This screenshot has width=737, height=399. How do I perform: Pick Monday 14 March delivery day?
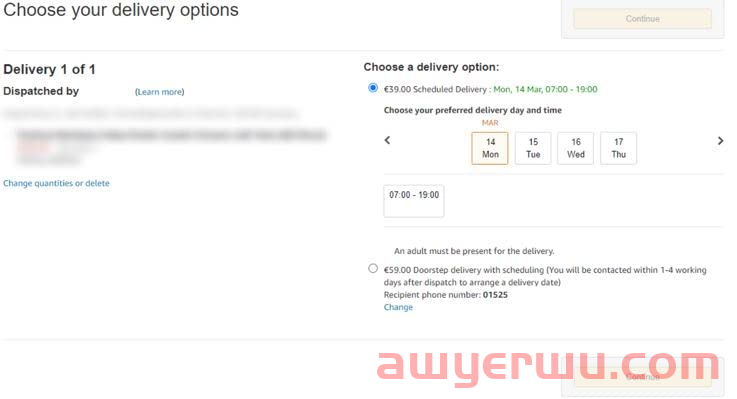[x=490, y=148]
